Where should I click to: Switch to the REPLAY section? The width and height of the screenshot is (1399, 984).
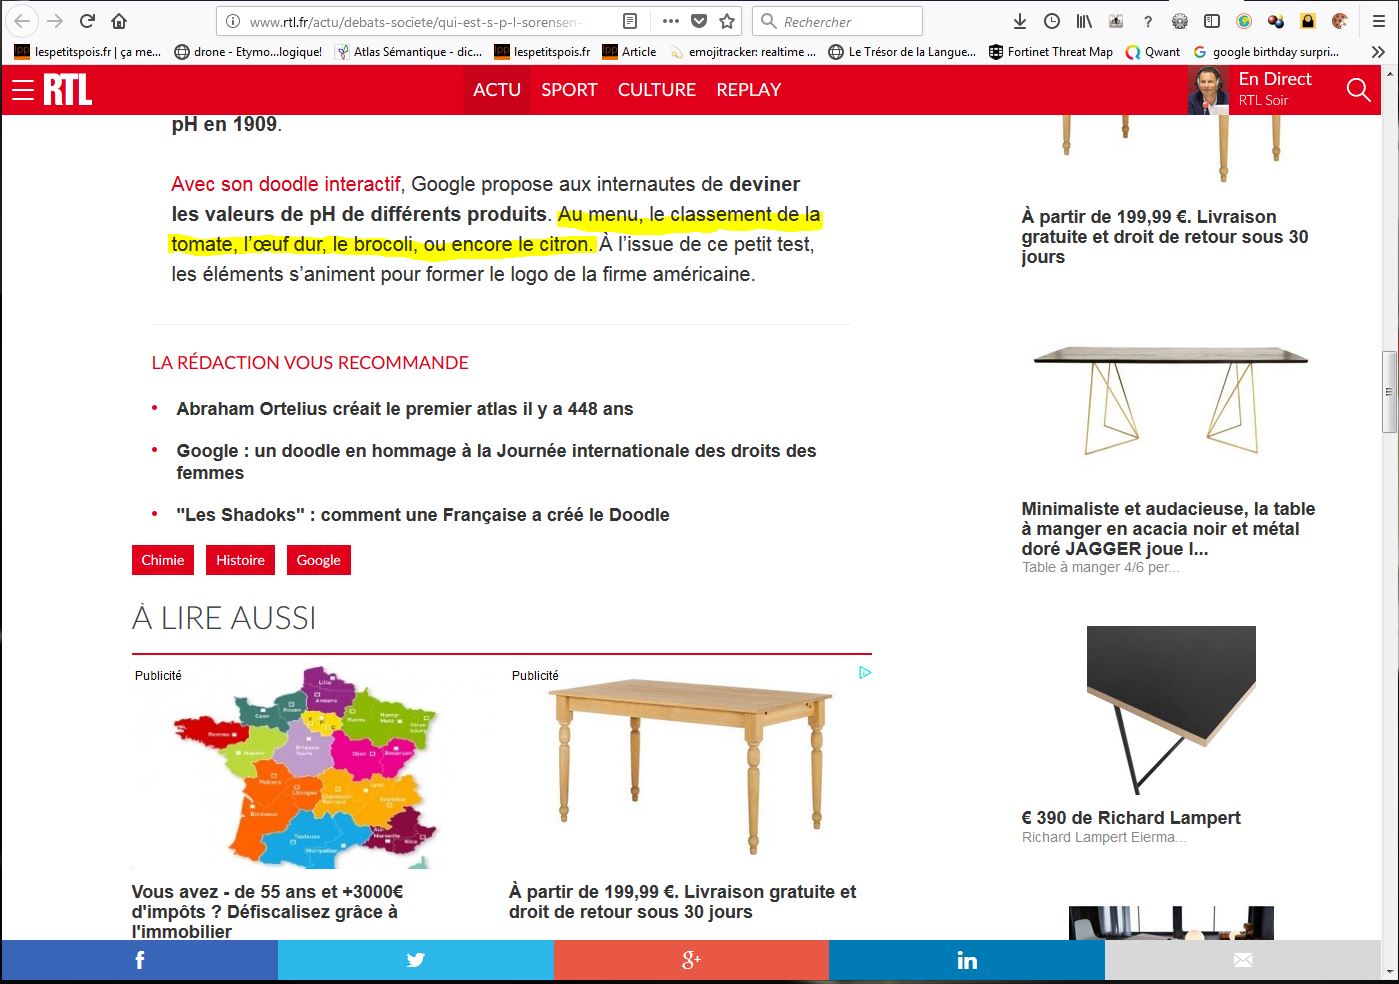coord(748,90)
